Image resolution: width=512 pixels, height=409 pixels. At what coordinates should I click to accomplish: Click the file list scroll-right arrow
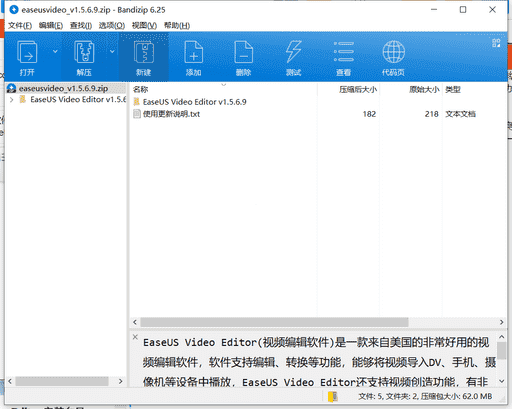point(502,322)
